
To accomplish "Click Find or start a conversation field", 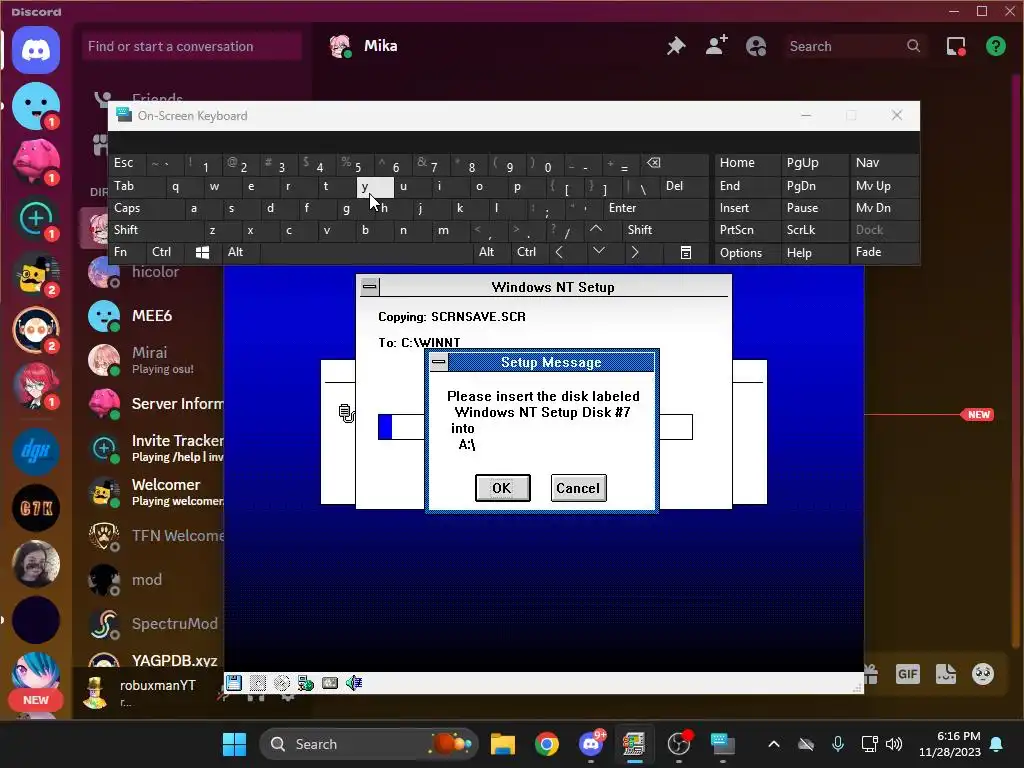I will click(x=191, y=46).
